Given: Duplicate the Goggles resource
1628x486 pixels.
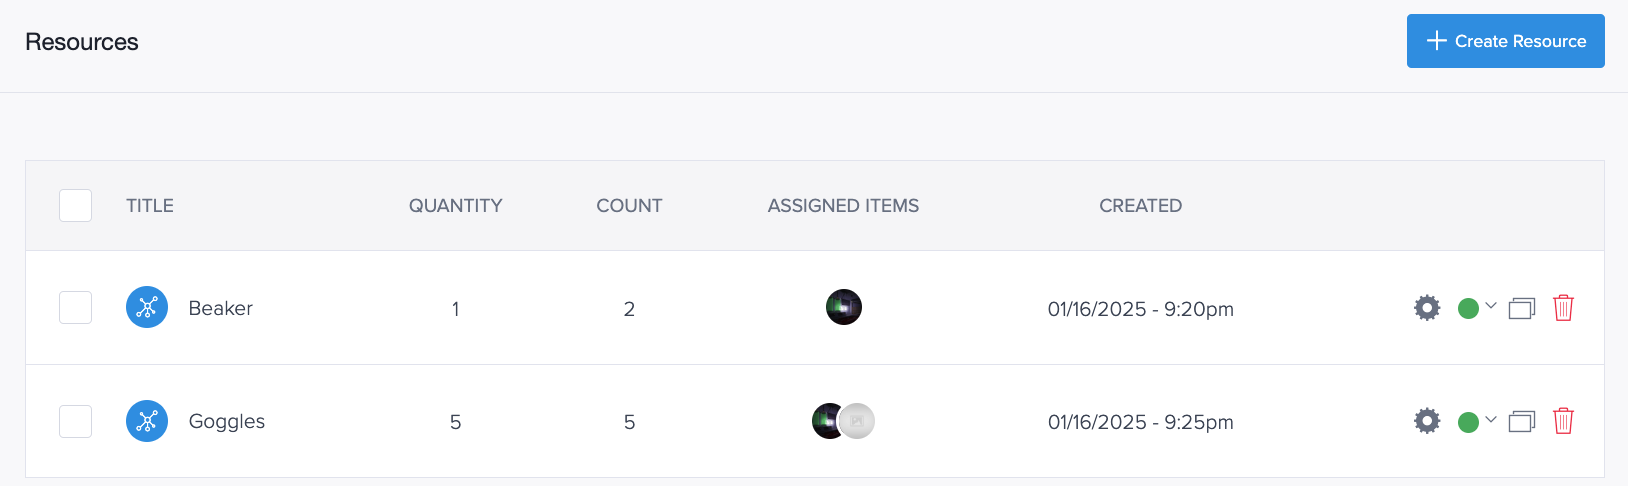Looking at the screenshot, I should click(x=1521, y=421).
